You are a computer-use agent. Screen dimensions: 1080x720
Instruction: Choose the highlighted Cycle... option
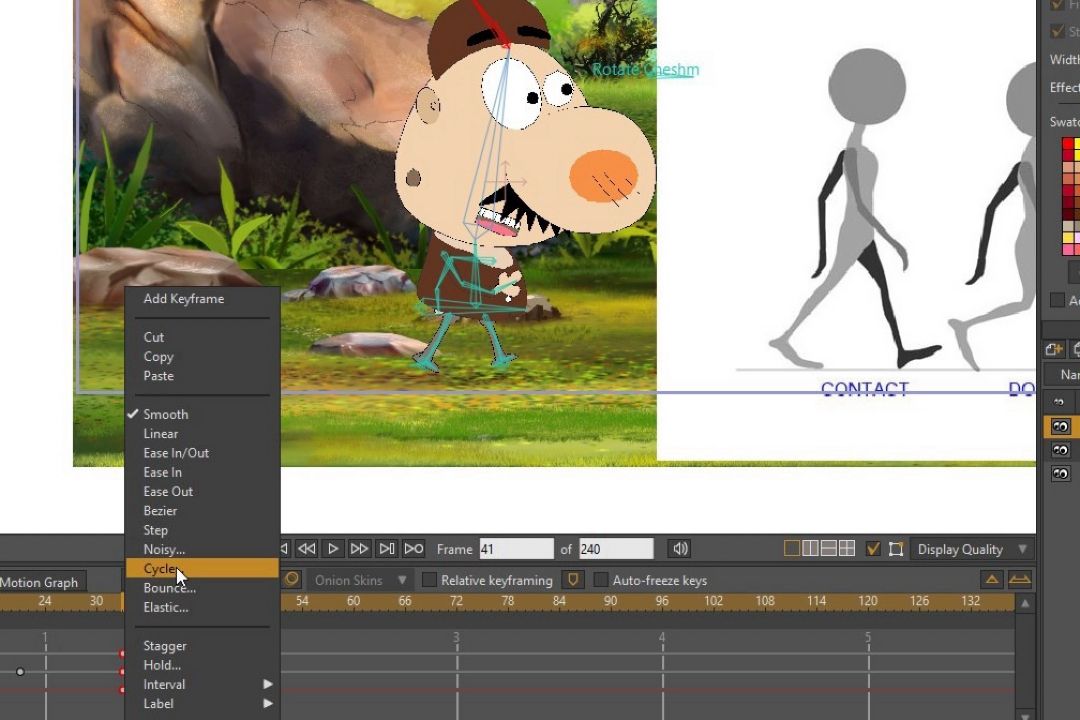[x=202, y=568]
